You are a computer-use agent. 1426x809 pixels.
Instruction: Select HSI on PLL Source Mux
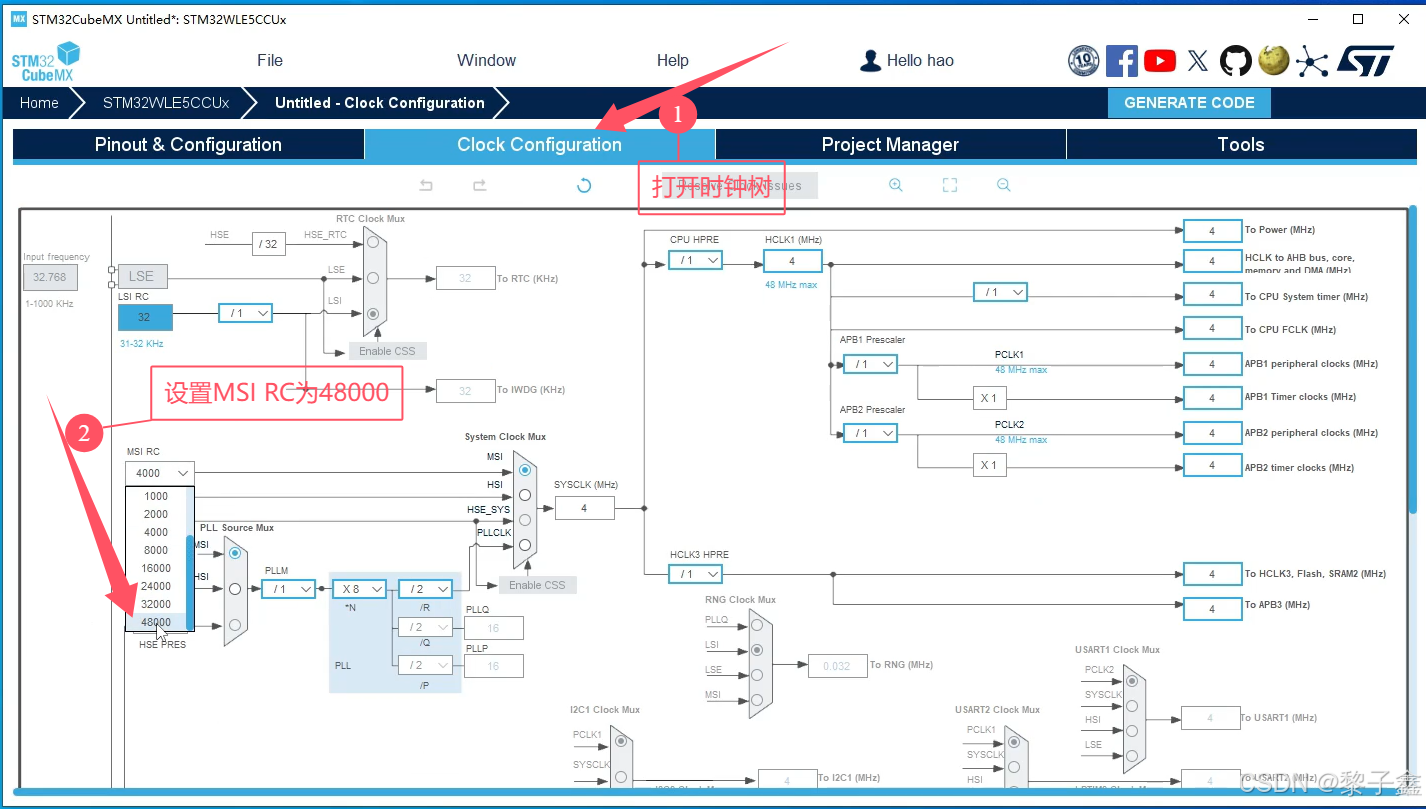[234, 589]
